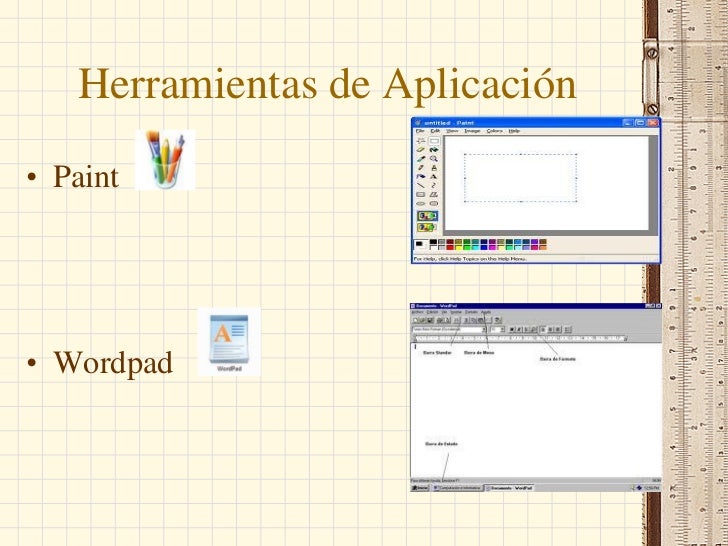
Task: Click the Paste icon in WordPad toolbar
Action: (480, 320)
